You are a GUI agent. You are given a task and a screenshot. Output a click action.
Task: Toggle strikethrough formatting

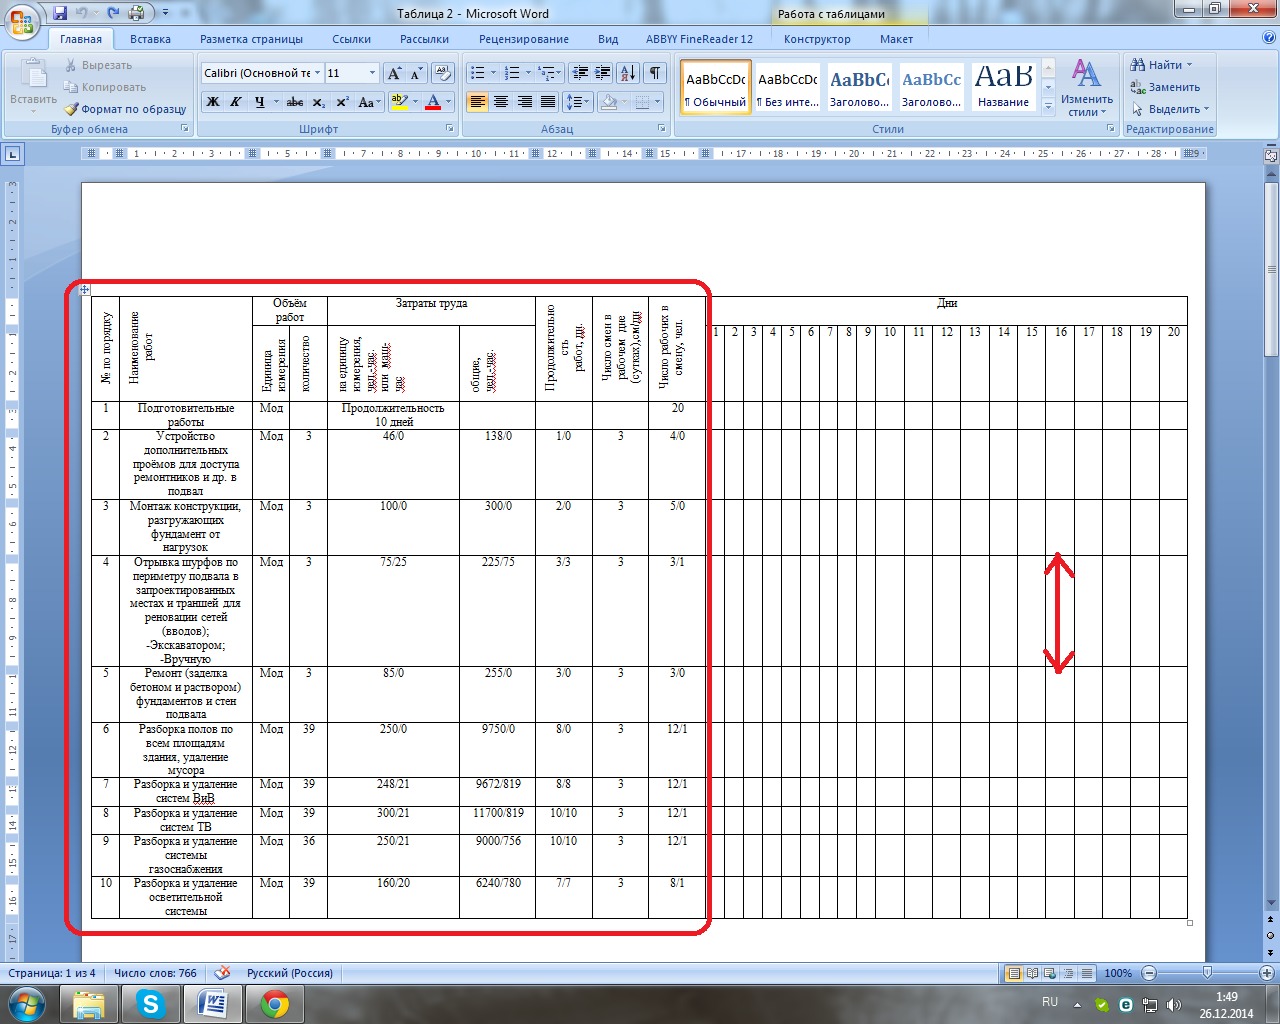295,102
